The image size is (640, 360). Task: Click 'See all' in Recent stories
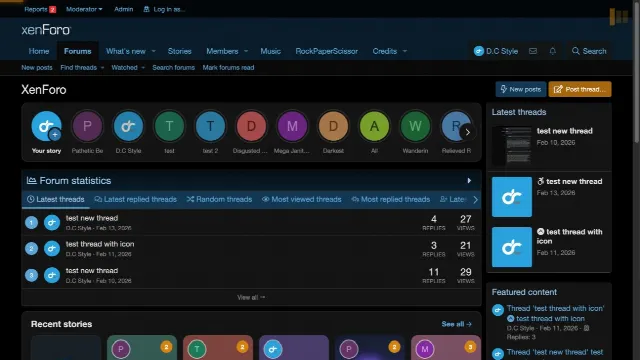tap(456, 324)
